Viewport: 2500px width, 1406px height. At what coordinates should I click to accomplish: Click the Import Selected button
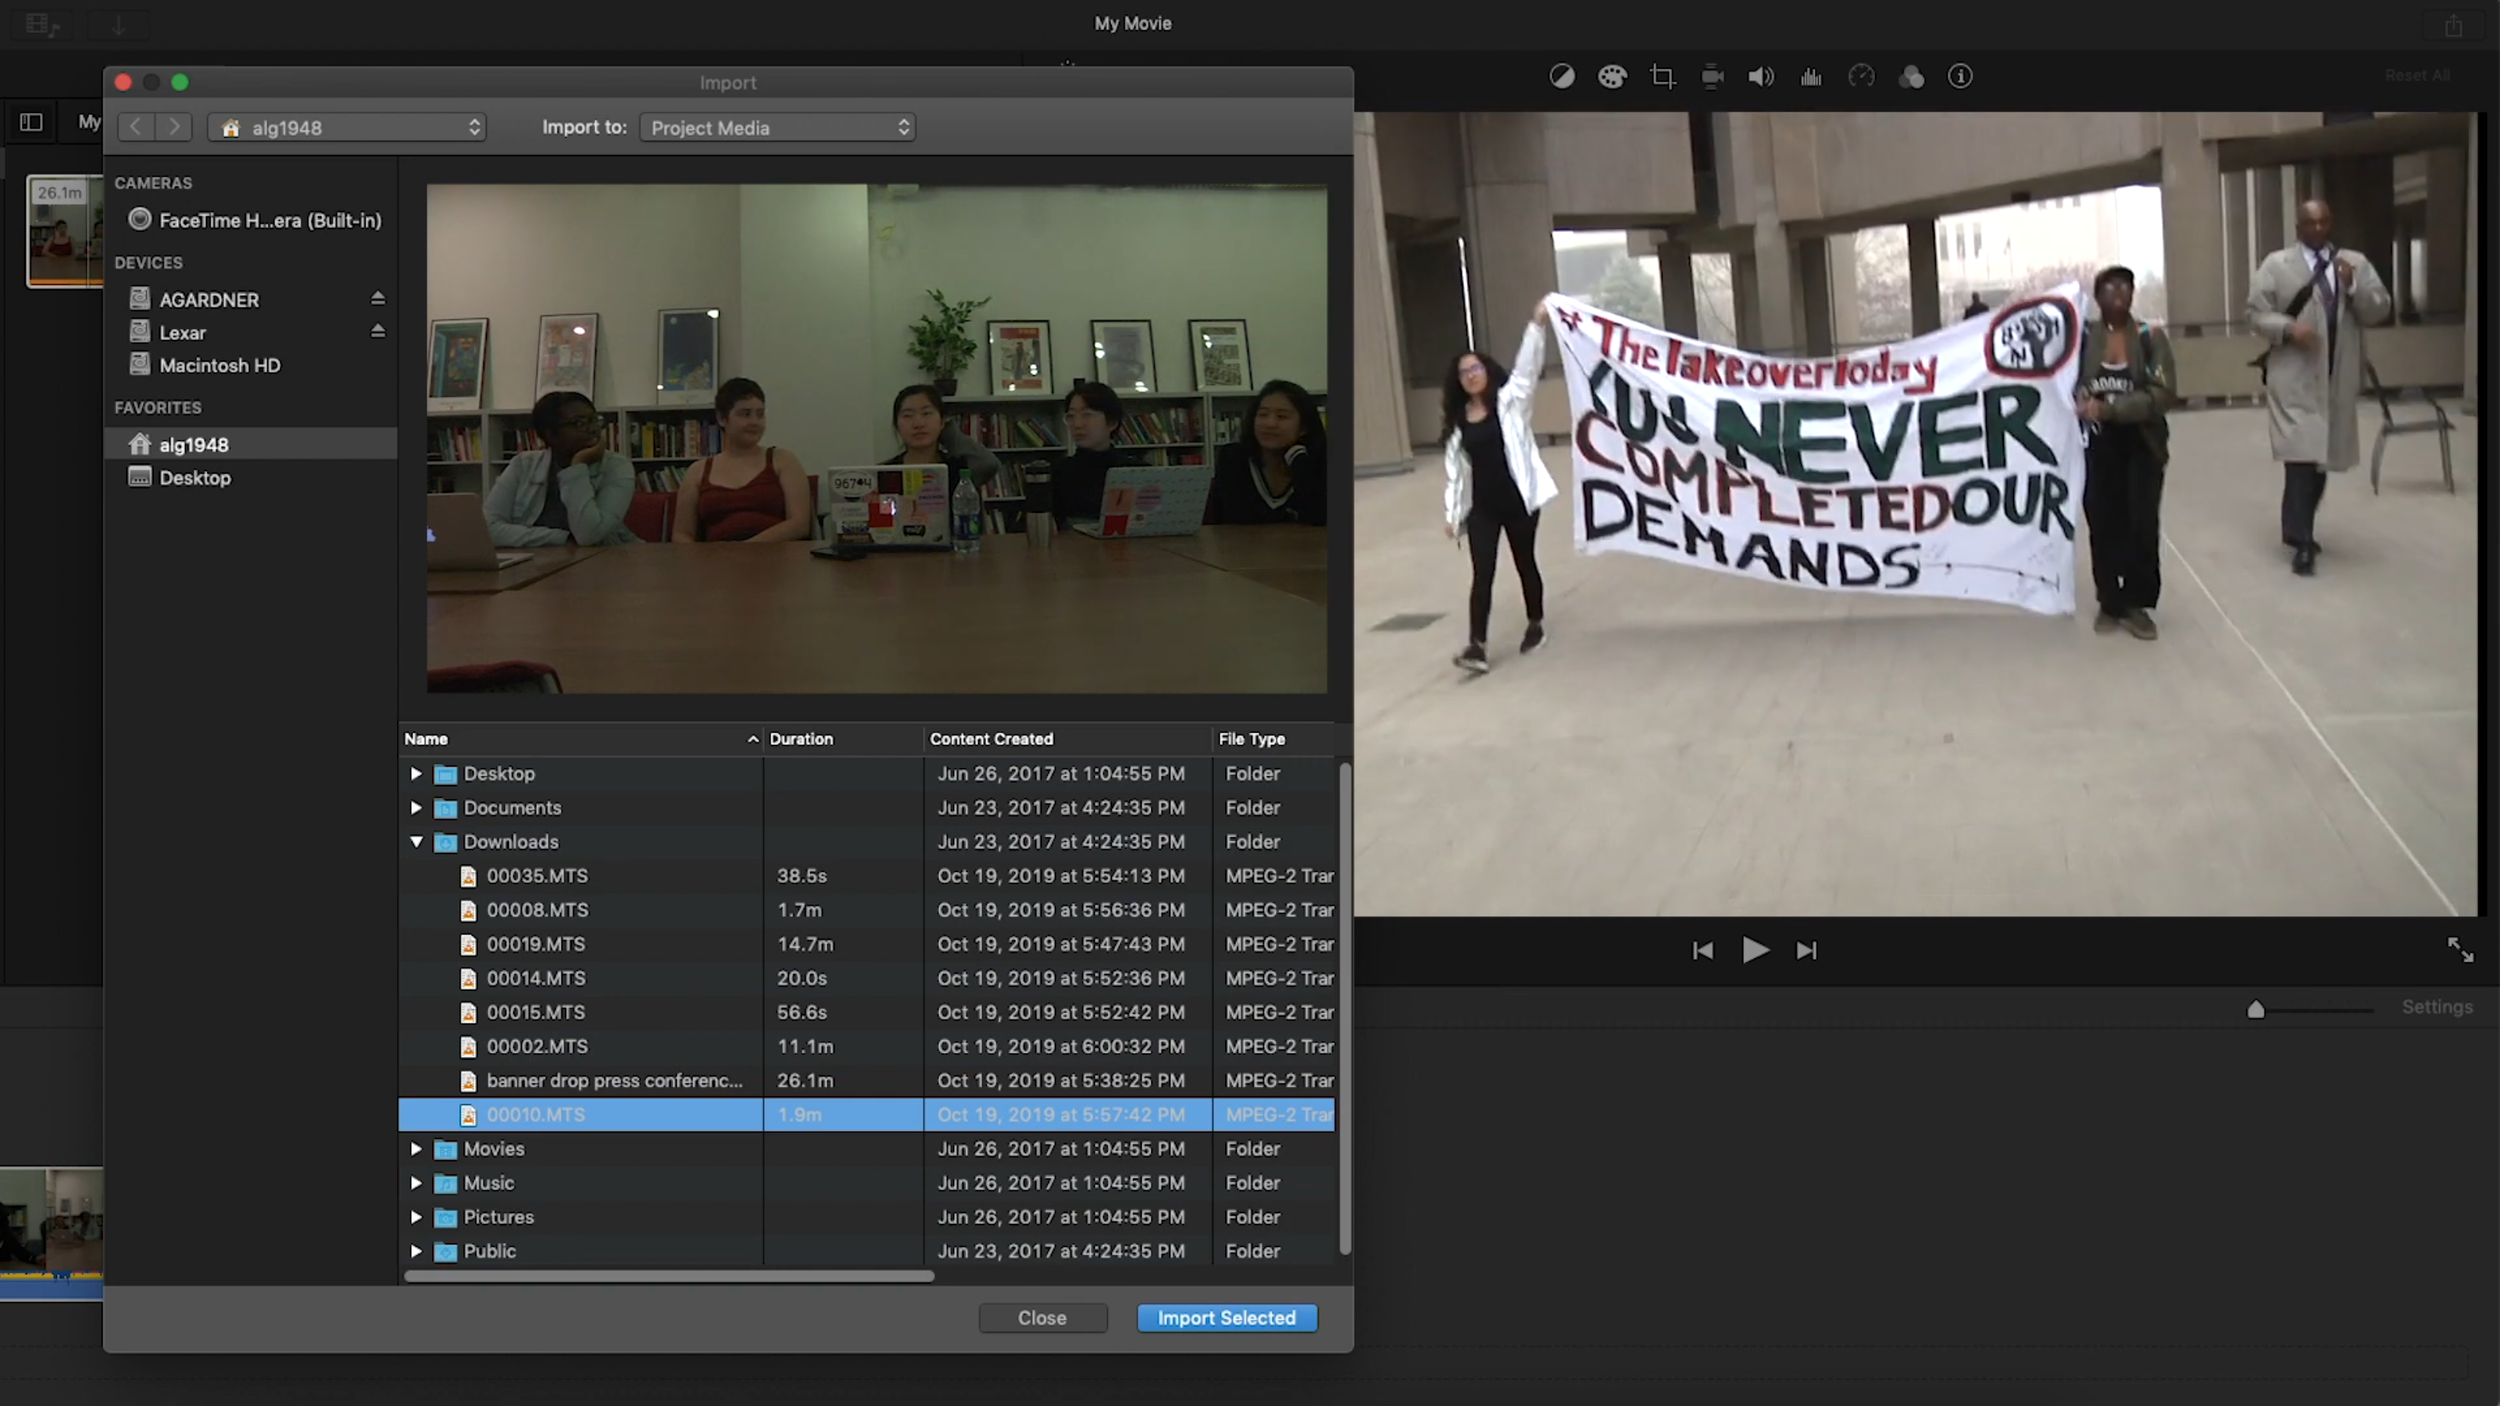coord(1226,1318)
